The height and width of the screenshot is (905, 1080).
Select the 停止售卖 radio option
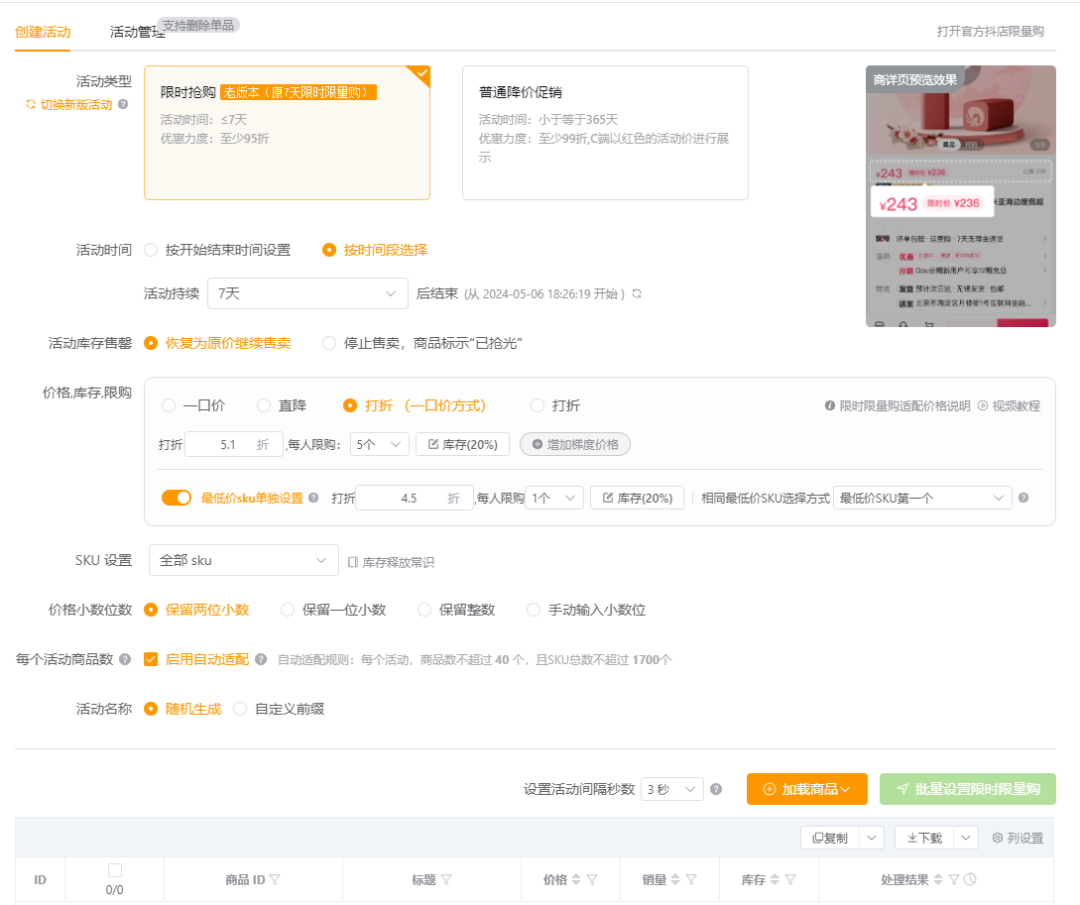[329, 343]
